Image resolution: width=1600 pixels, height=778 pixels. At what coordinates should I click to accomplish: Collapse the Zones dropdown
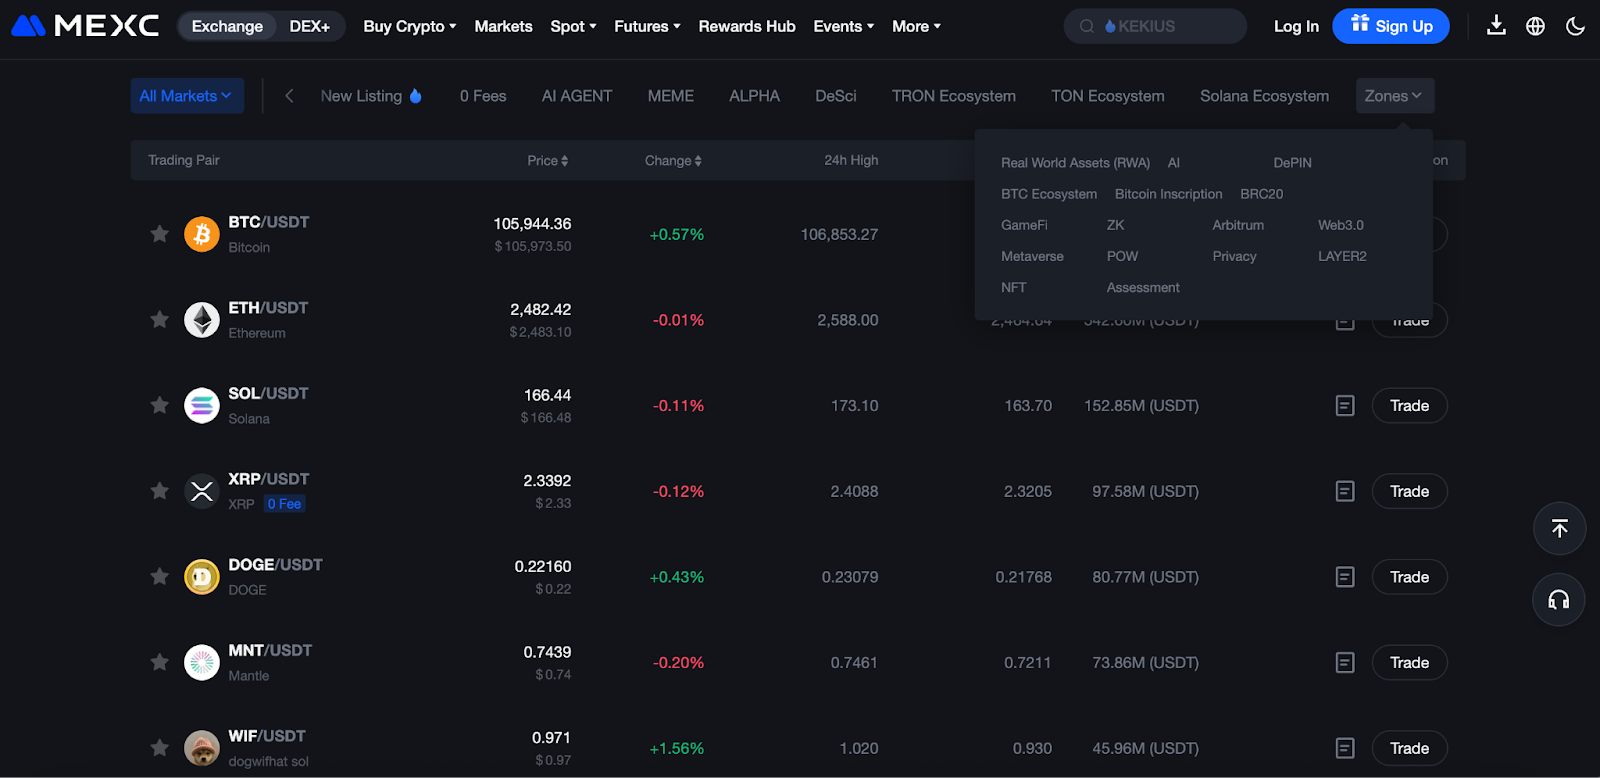(x=1394, y=96)
